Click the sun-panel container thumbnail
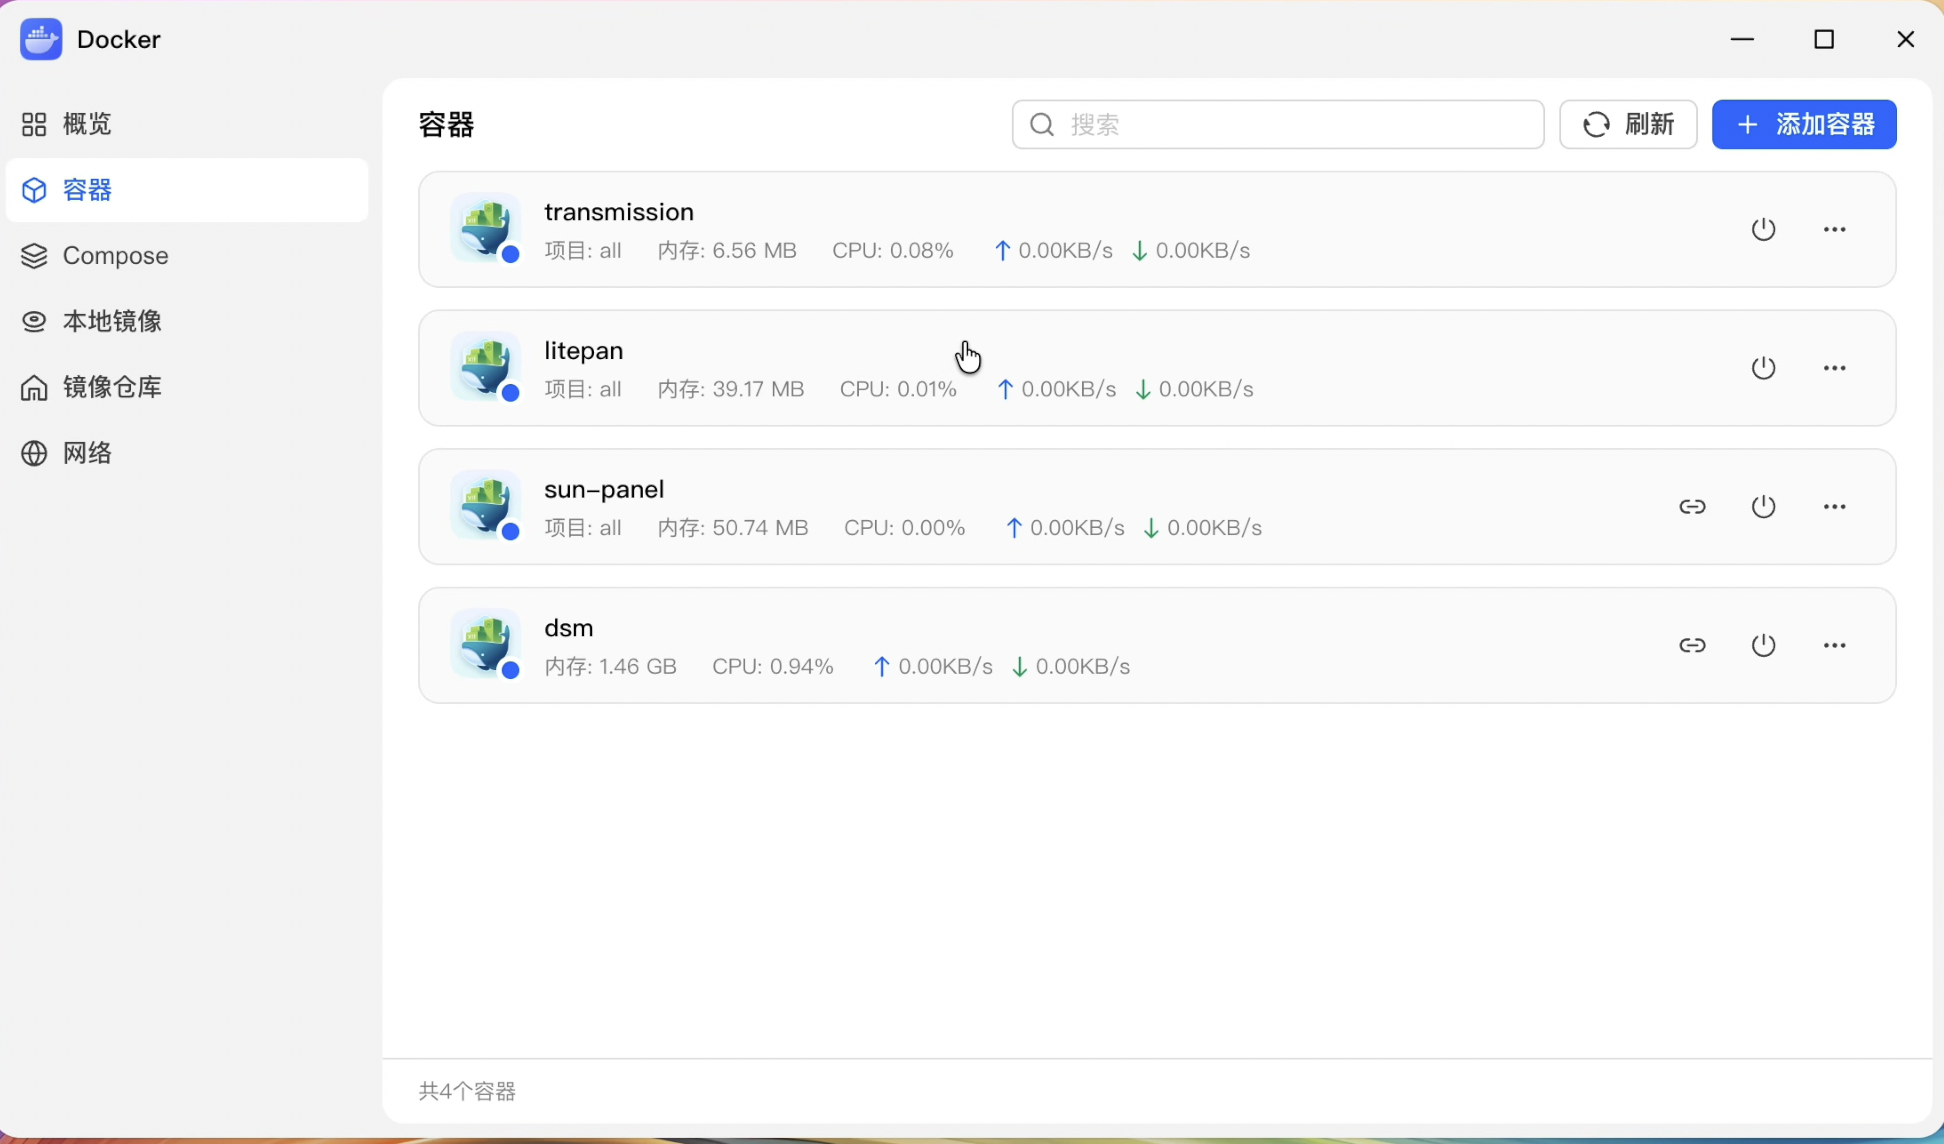 pos(485,506)
